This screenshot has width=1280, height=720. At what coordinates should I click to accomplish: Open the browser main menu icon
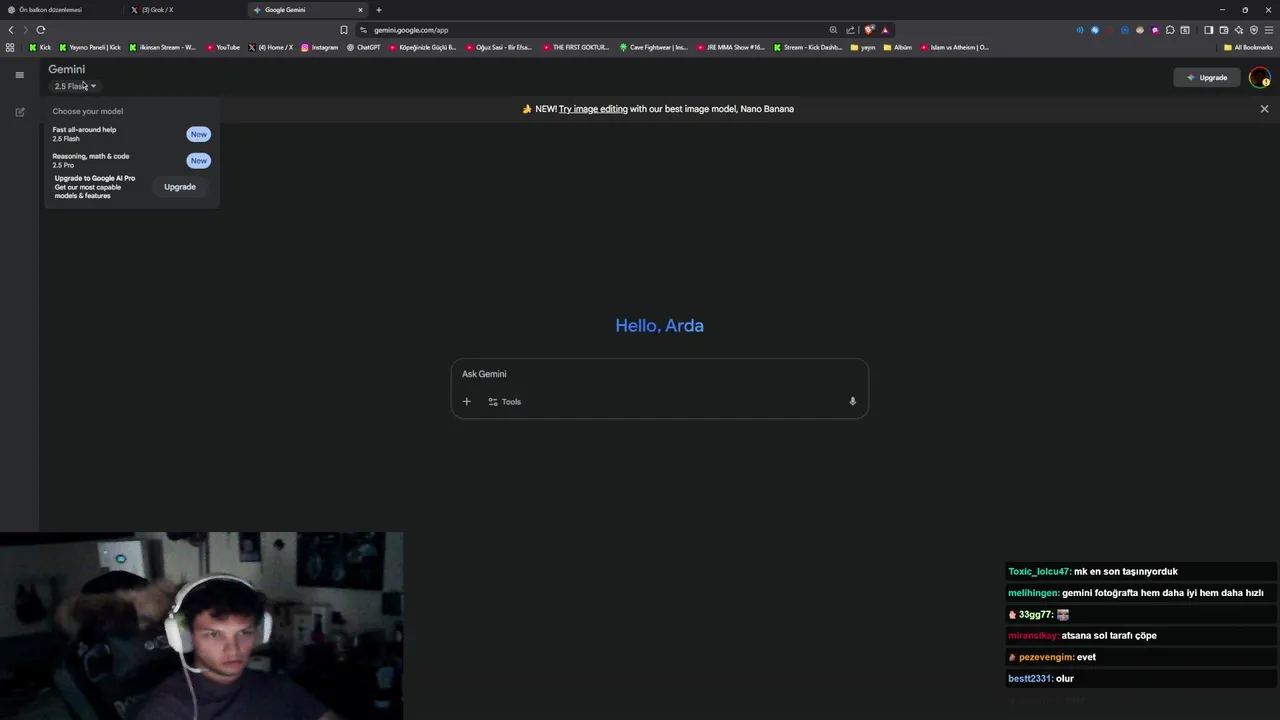(1268, 30)
